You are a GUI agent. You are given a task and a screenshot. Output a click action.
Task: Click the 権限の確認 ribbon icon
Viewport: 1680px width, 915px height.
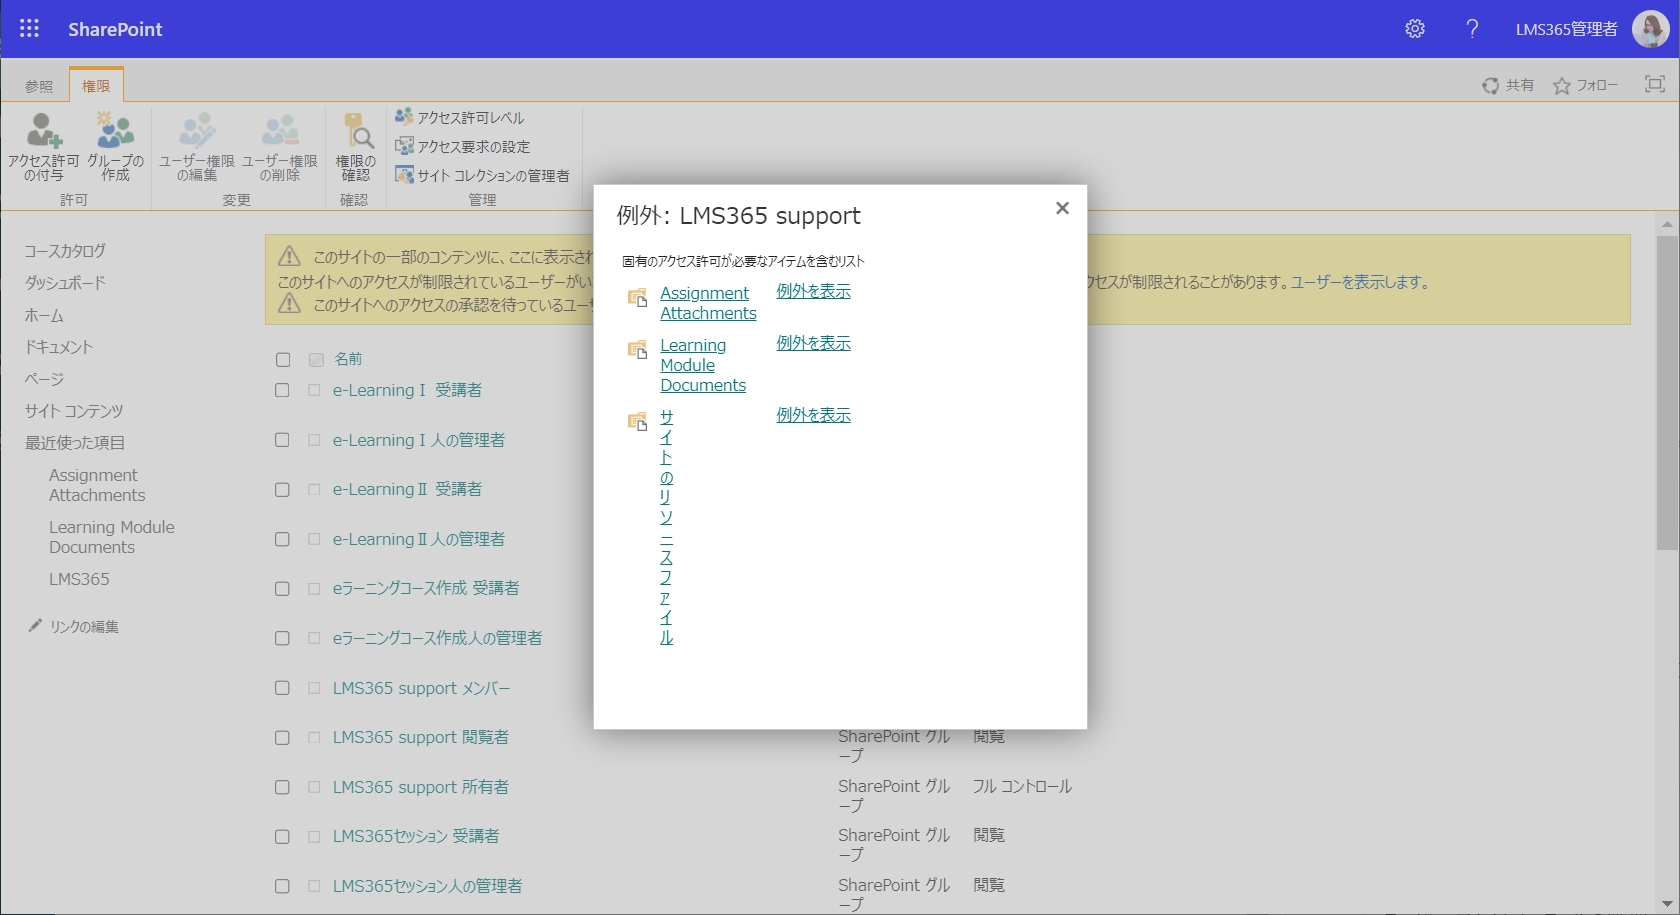pos(356,131)
